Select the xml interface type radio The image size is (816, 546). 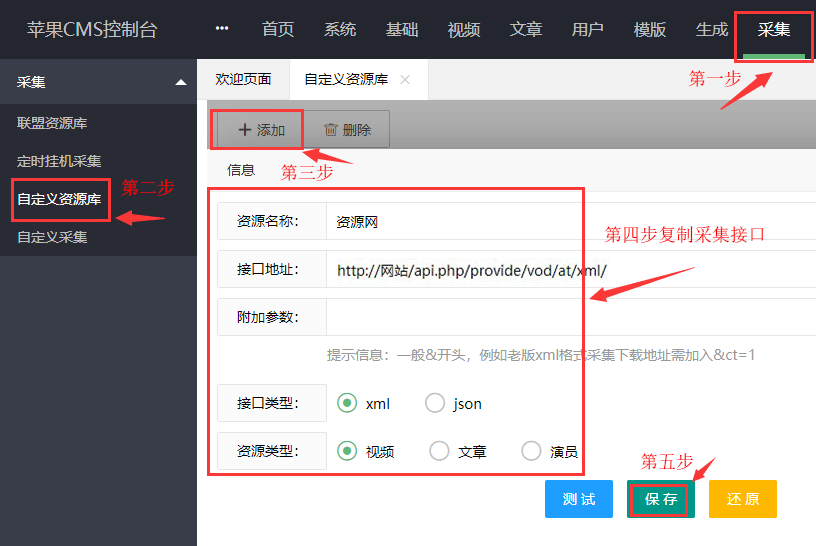(x=347, y=403)
